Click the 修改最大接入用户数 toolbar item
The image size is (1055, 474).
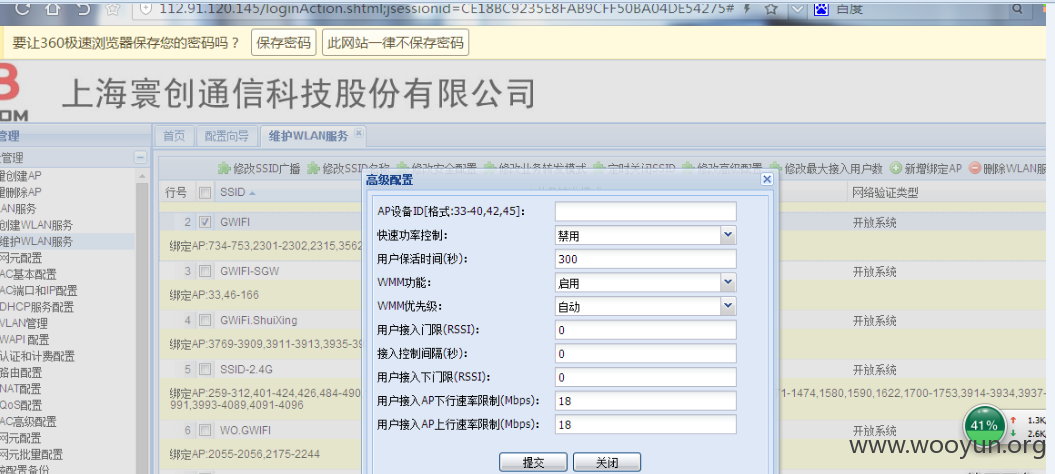coord(826,168)
